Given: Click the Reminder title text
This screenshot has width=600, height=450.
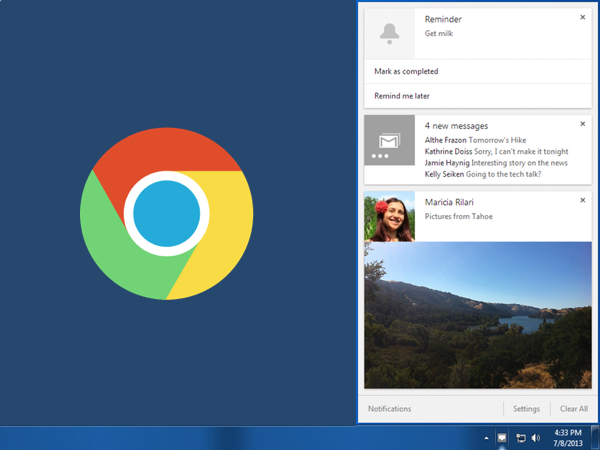Looking at the screenshot, I should 443,19.
